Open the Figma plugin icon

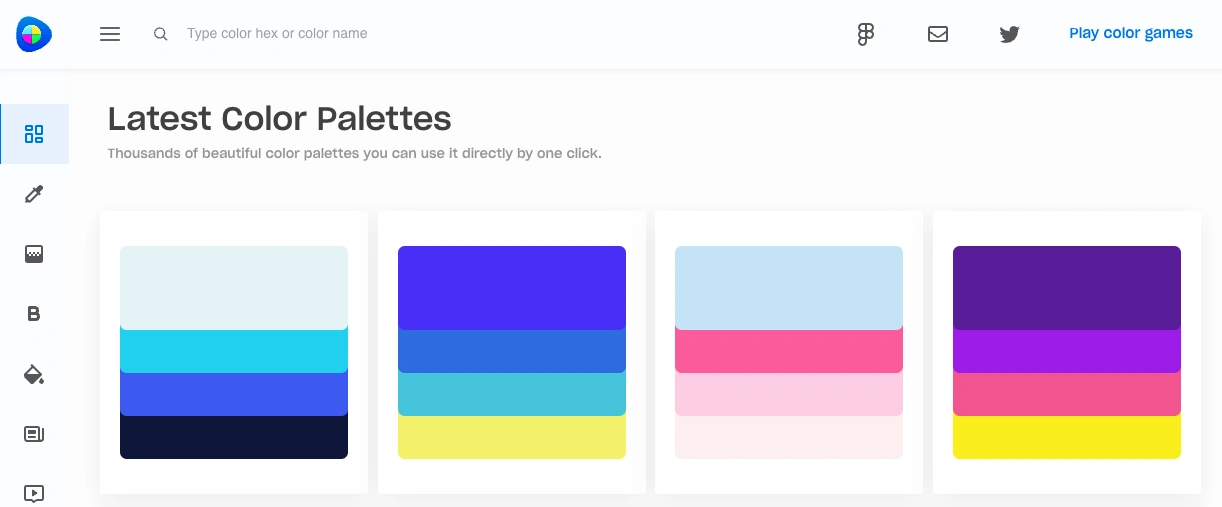[866, 34]
